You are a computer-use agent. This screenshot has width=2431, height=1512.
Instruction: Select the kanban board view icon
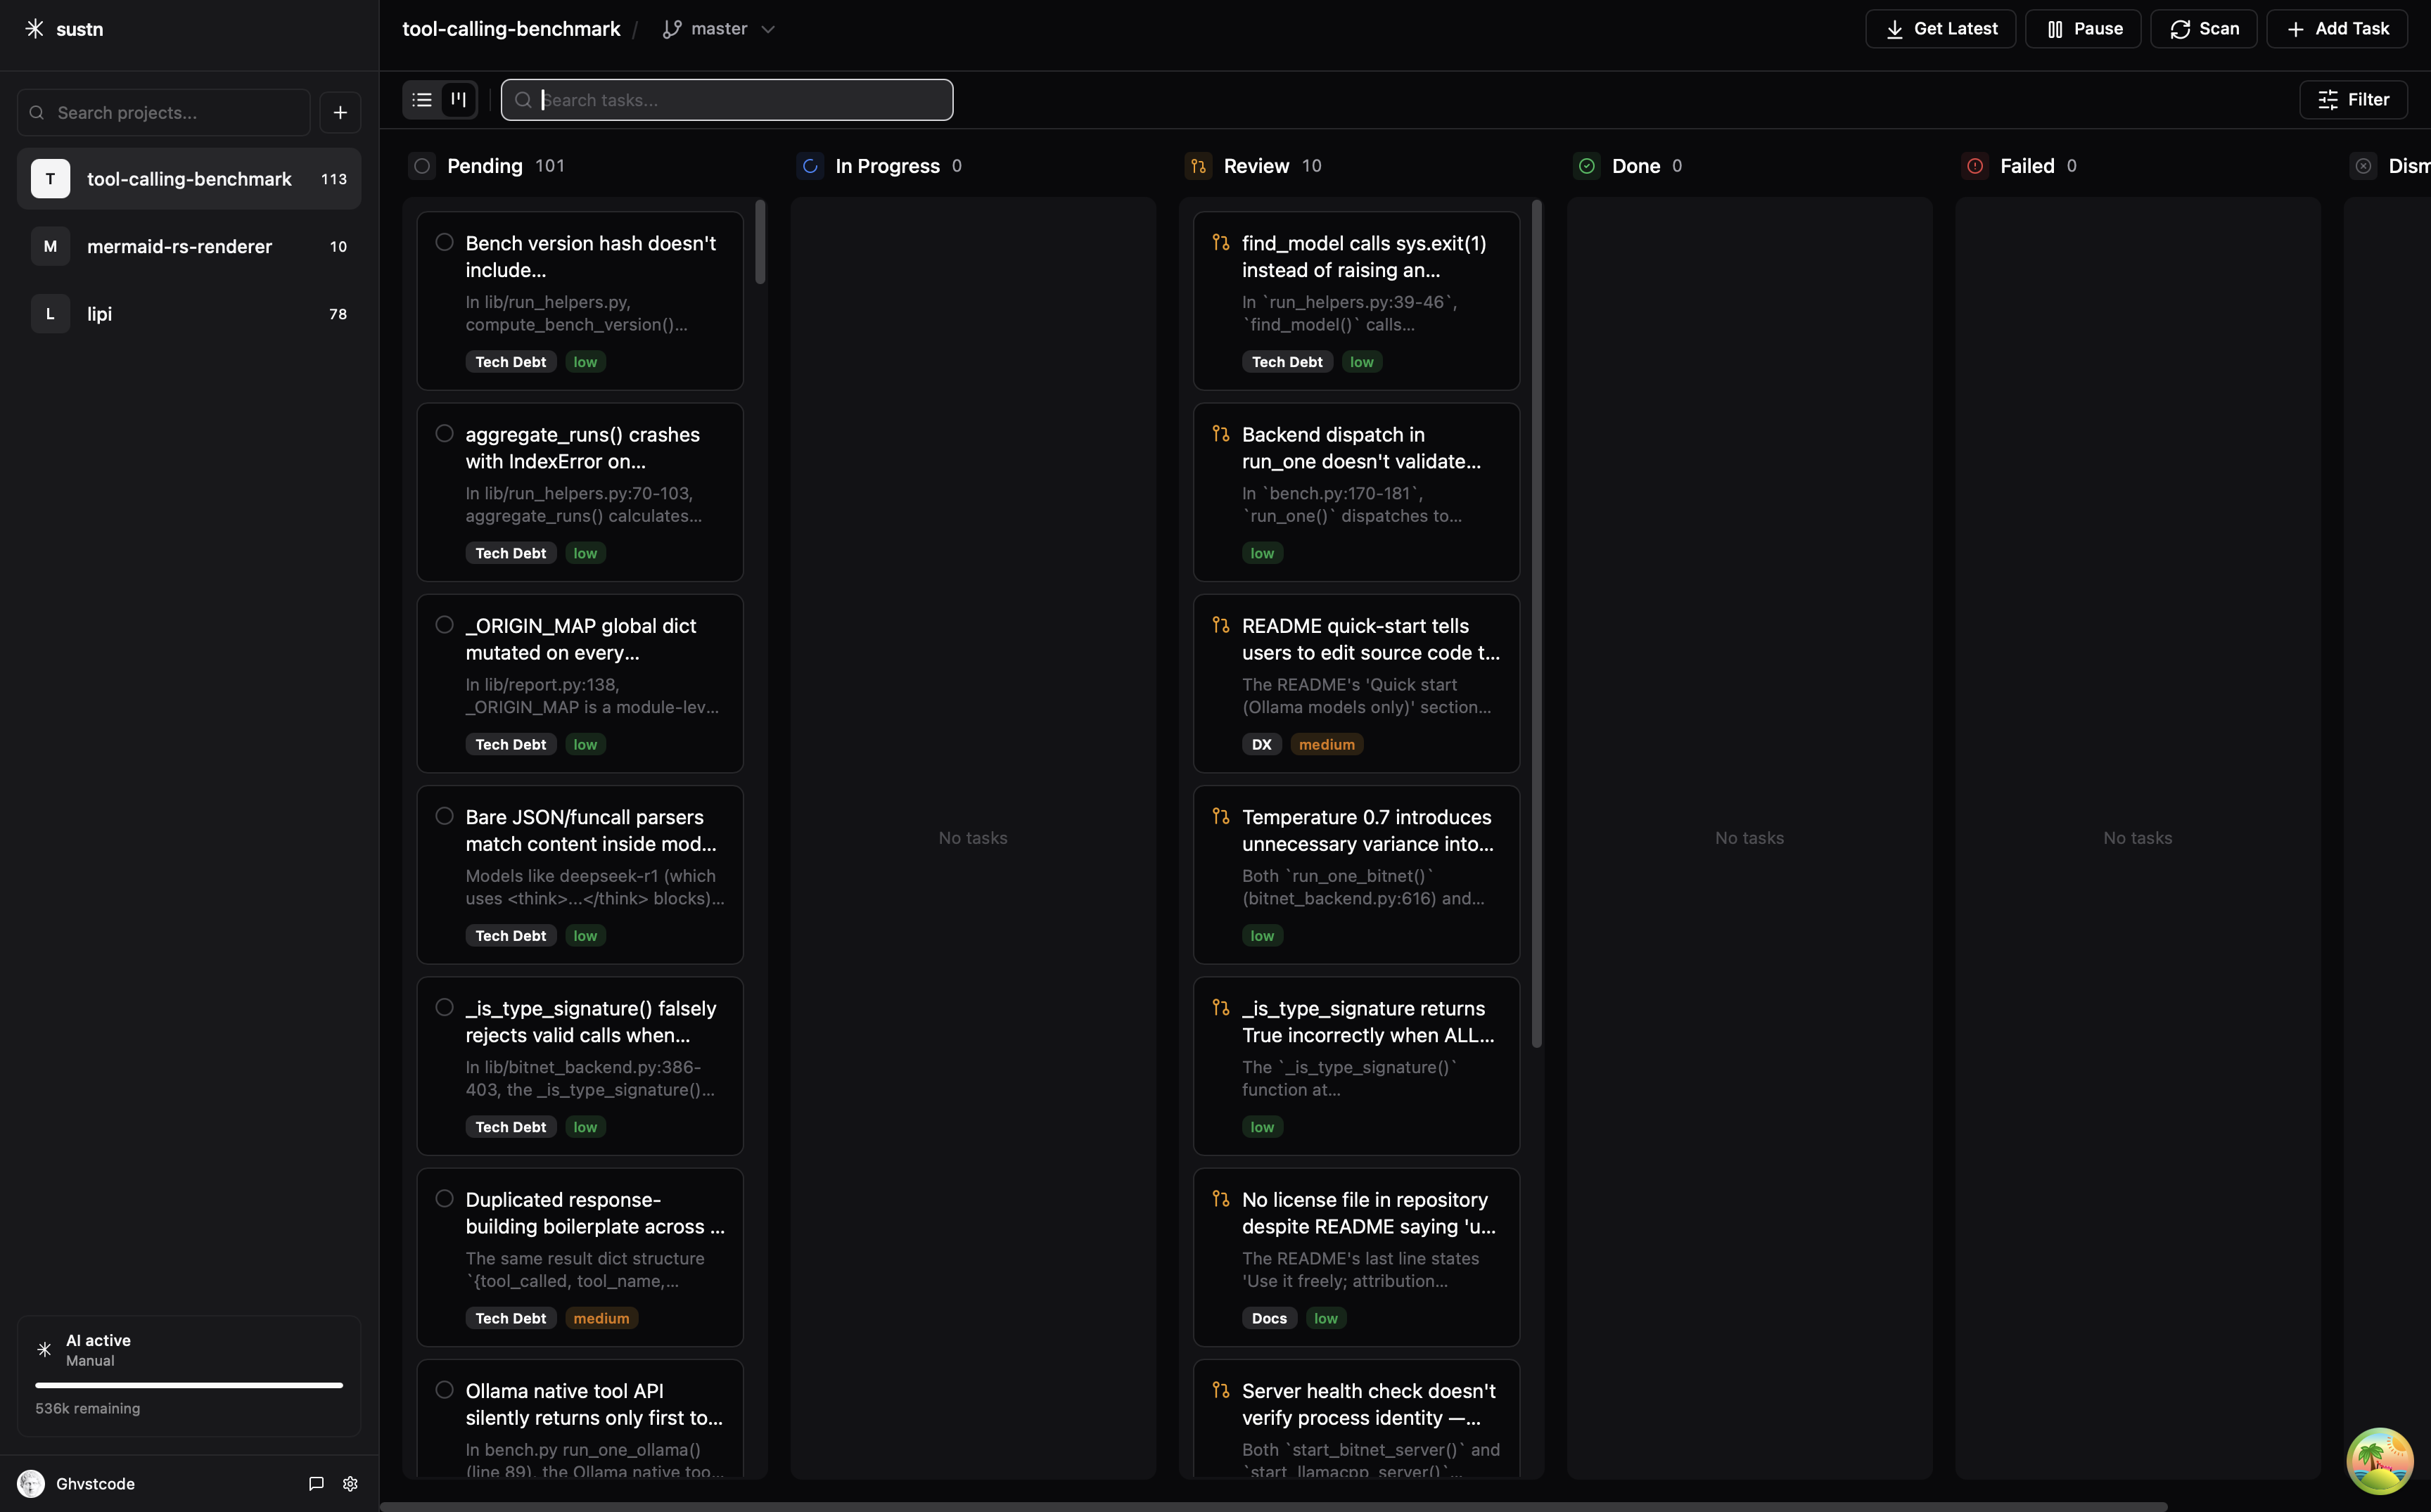pyautogui.click(x=458, y=99)
